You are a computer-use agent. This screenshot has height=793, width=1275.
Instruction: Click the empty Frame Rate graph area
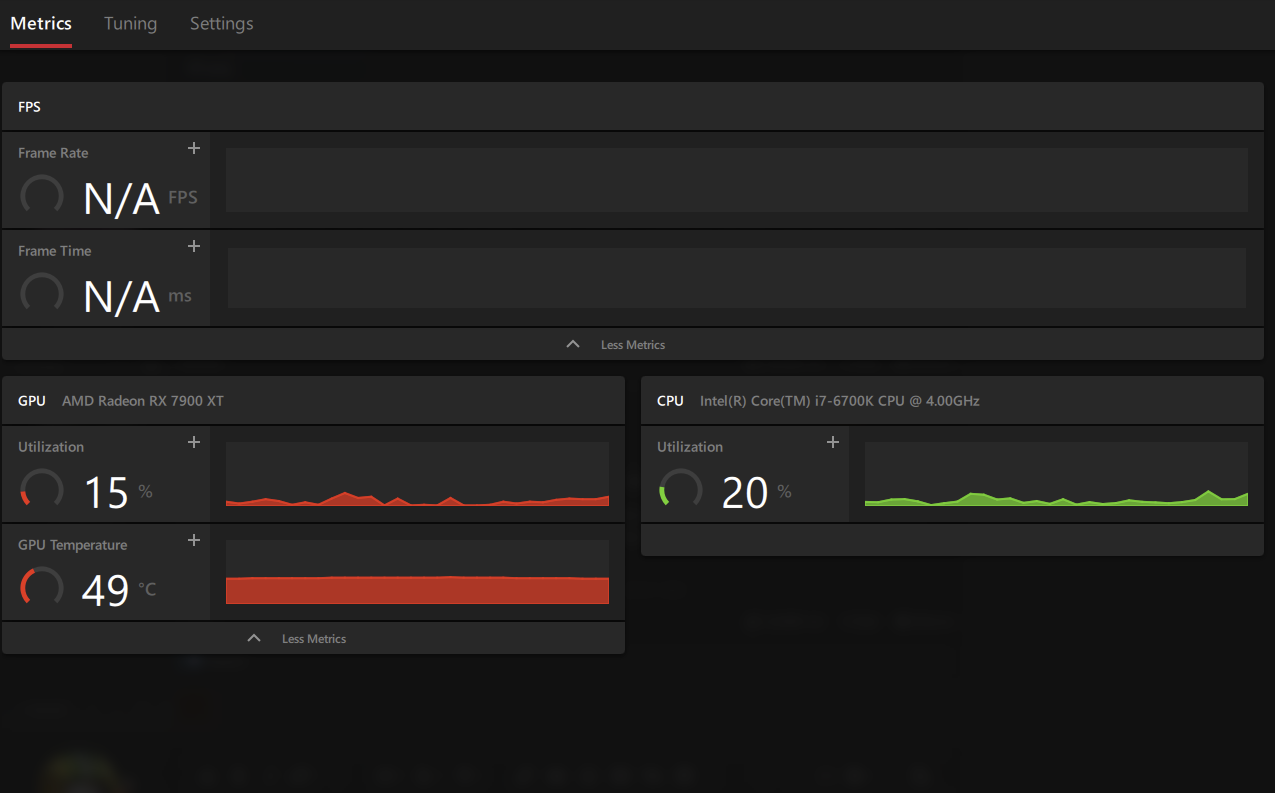(x=737, y=180)
